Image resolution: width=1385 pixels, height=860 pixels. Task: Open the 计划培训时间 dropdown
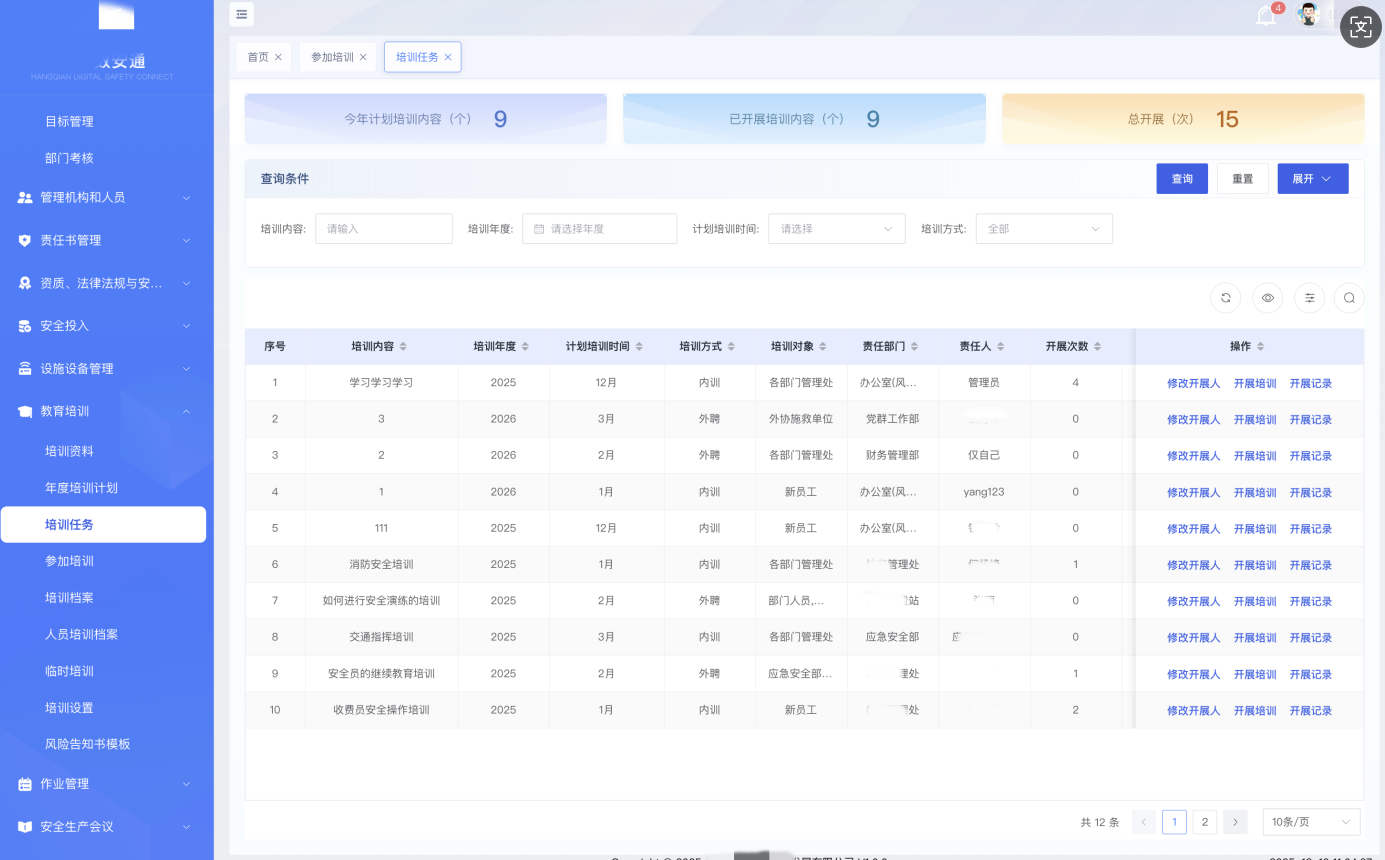tap(836, 229)
